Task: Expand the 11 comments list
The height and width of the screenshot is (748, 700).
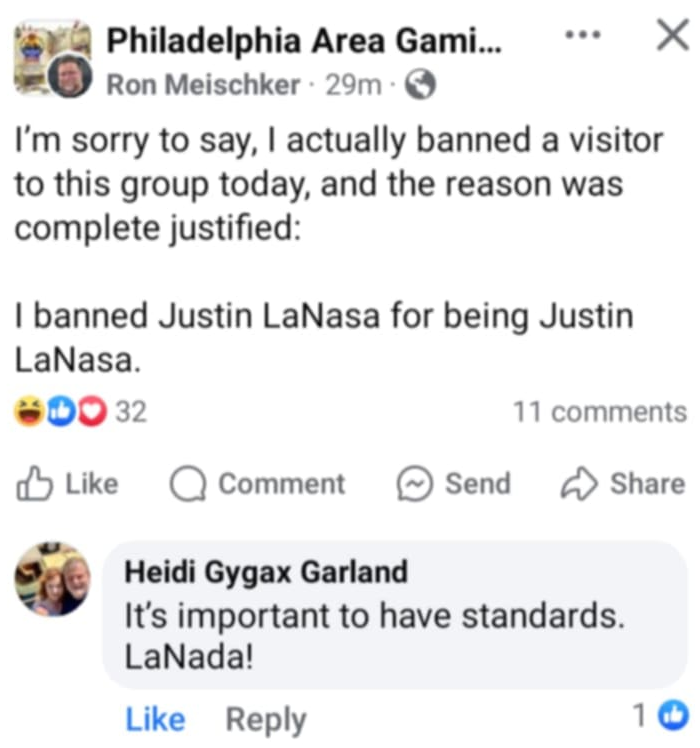Action: 599,411
